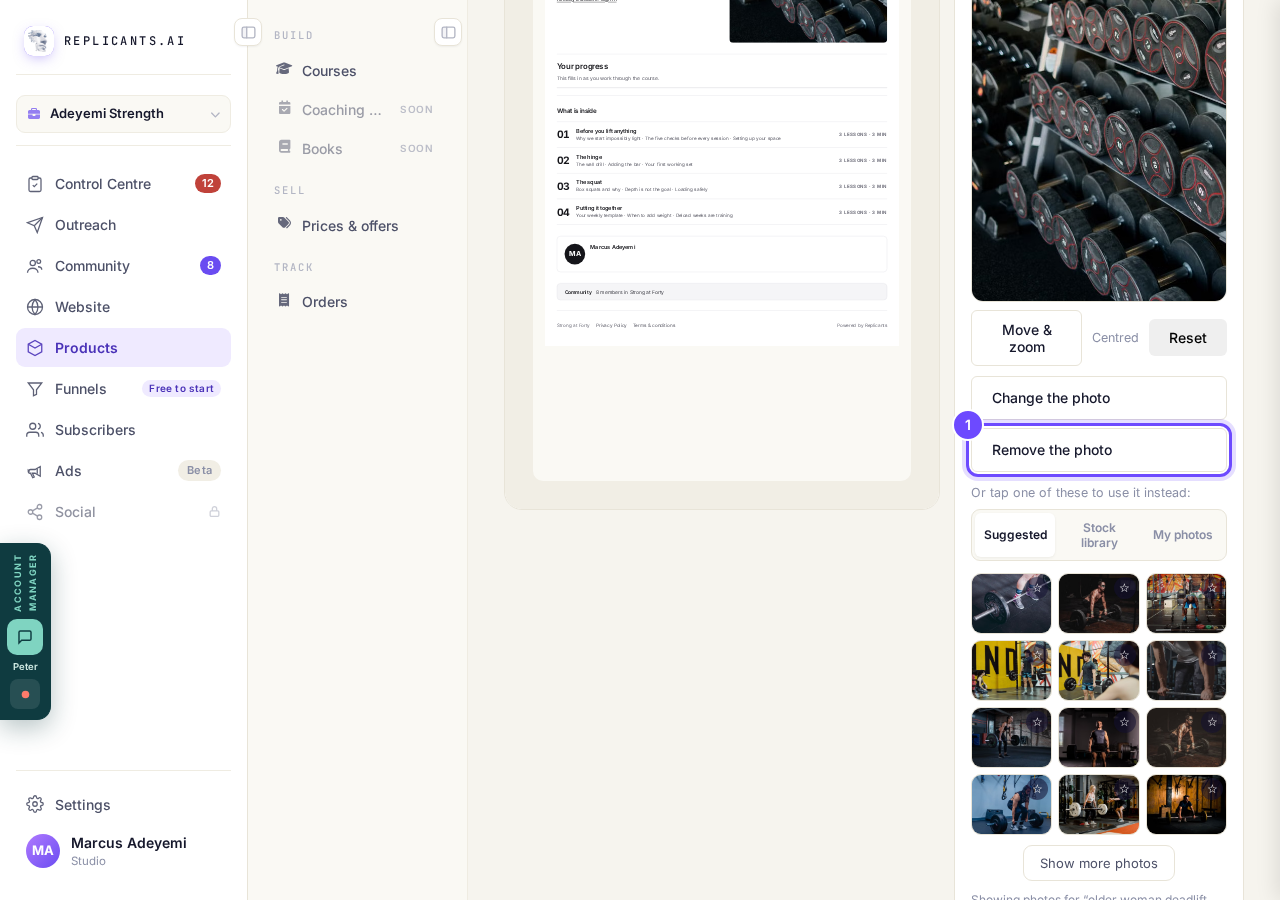Open the Marcus Adeyemi account profile
The height and width of the screenshot is (900, 1280).
tap(123, 851)
